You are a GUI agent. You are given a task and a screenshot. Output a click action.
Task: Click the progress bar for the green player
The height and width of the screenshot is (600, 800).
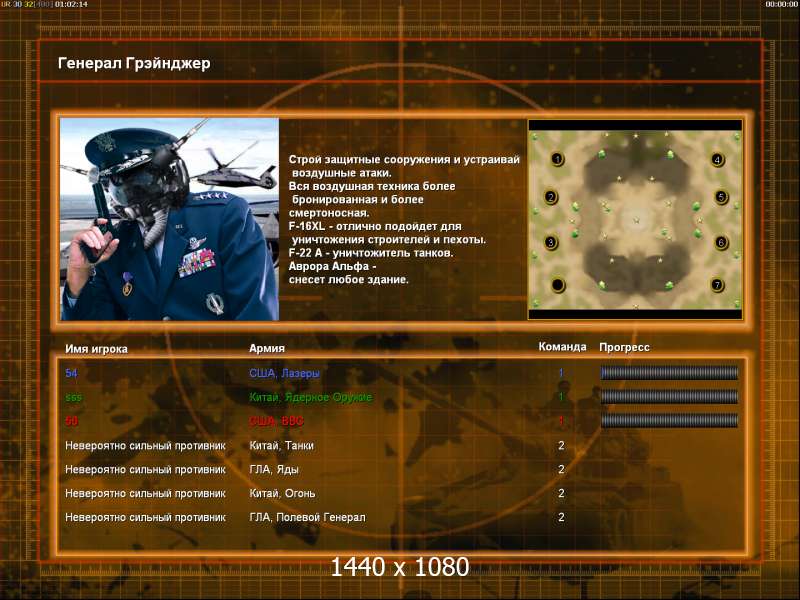coord(669,397)
